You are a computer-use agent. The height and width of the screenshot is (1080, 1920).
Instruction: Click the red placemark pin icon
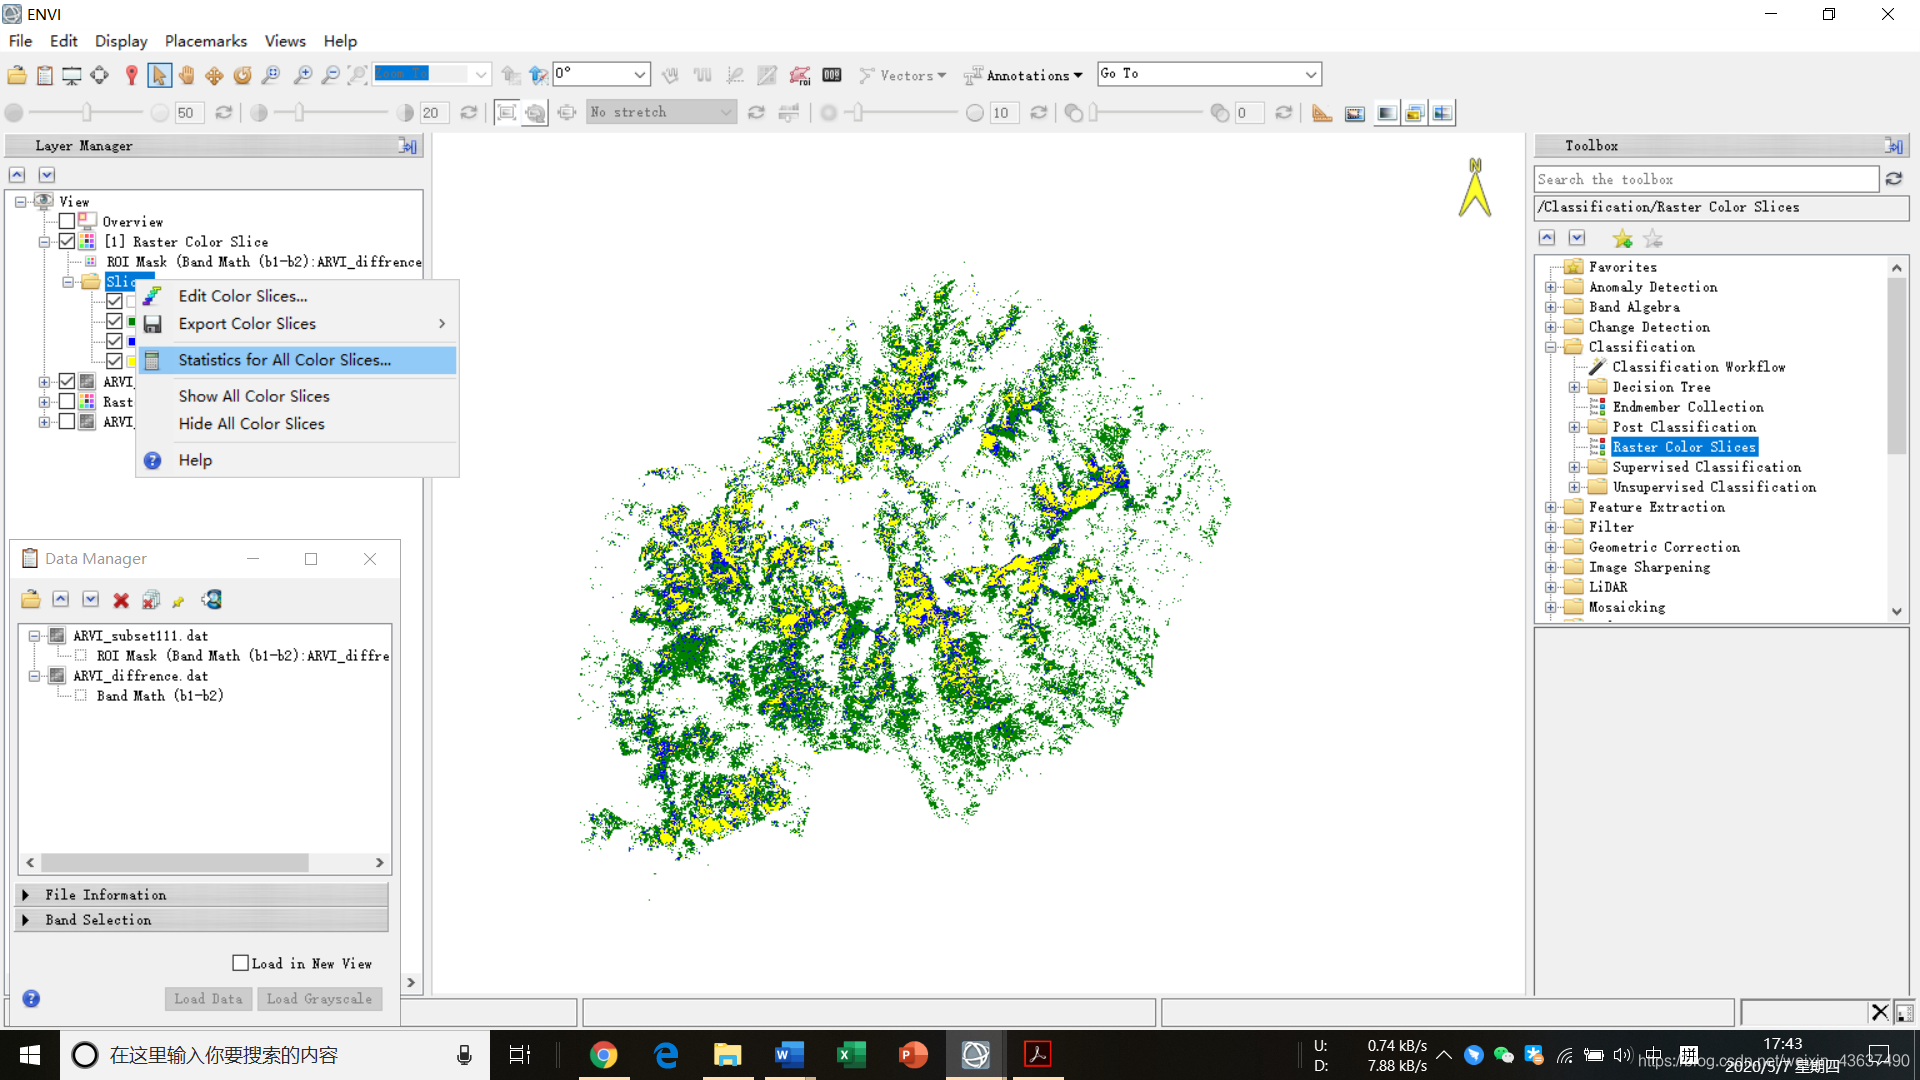pos(131,75)
